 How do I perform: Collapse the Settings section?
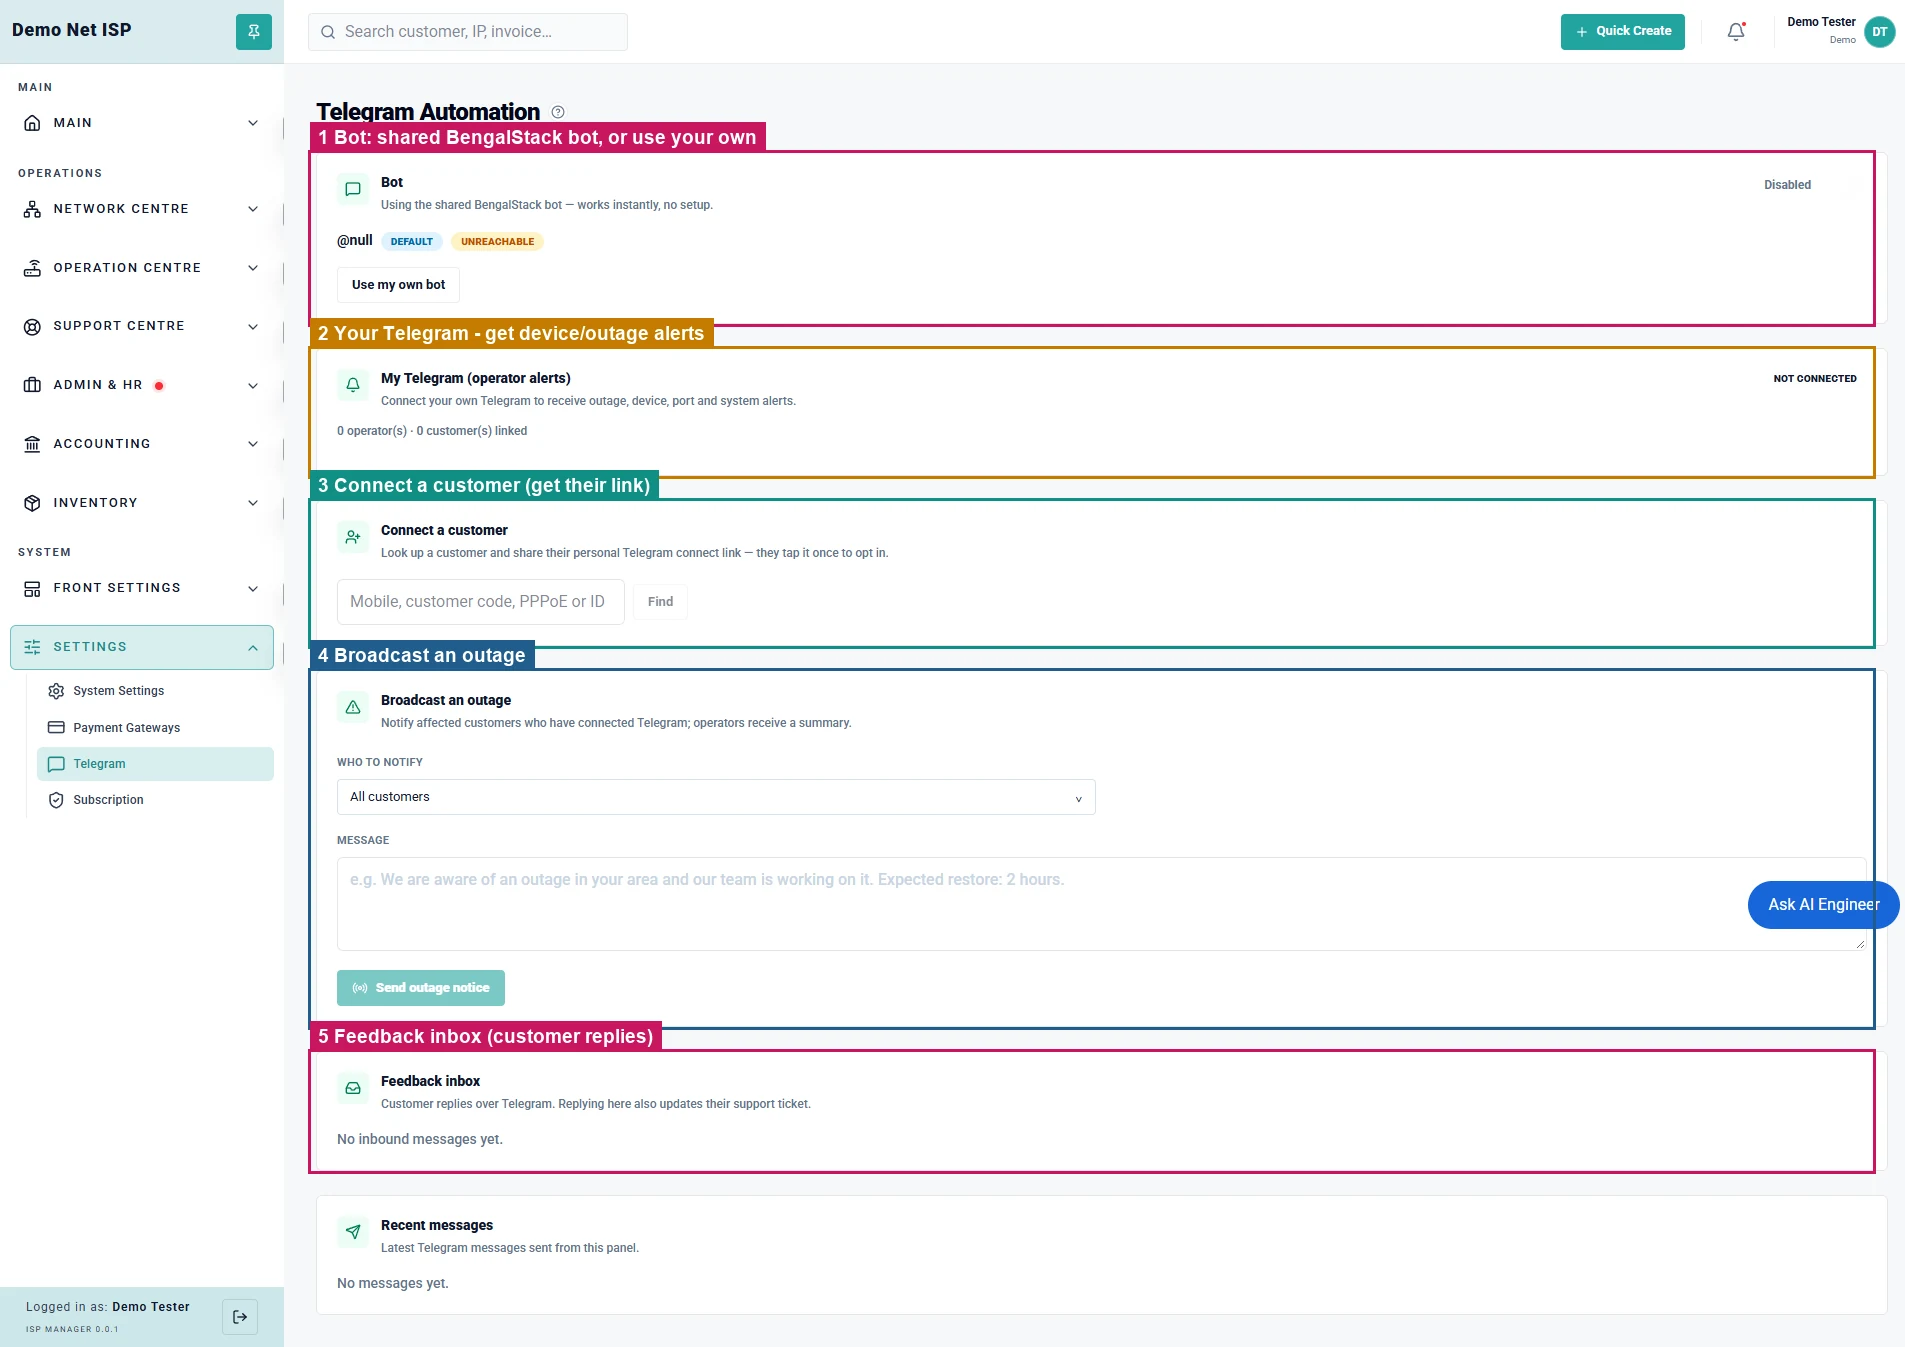(142, 647)
